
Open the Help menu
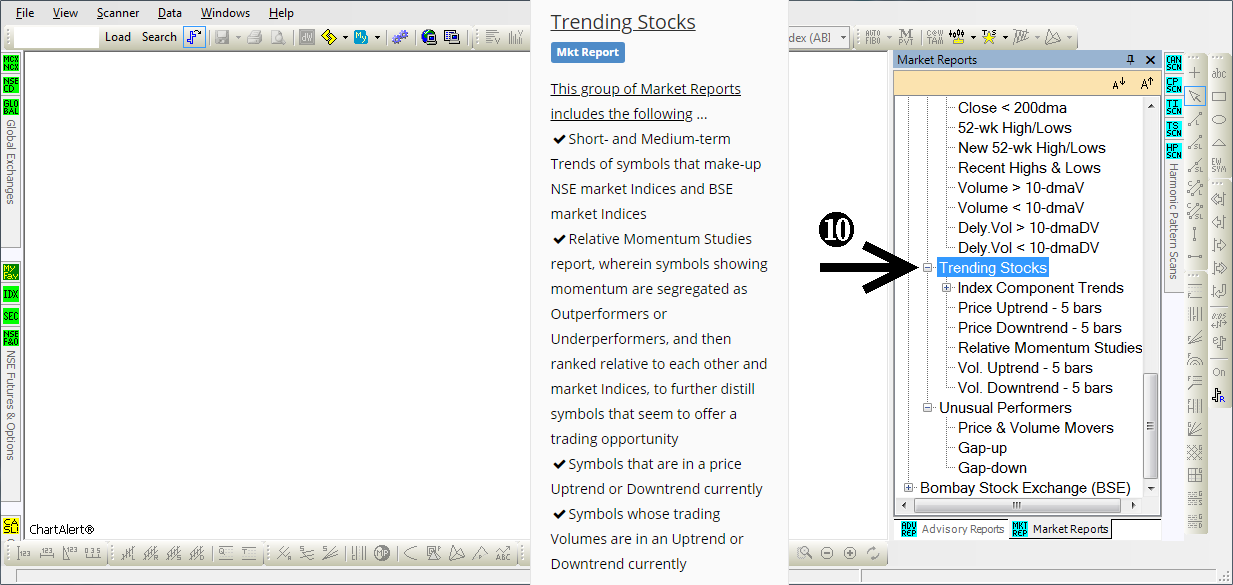[x=281, y=13]
